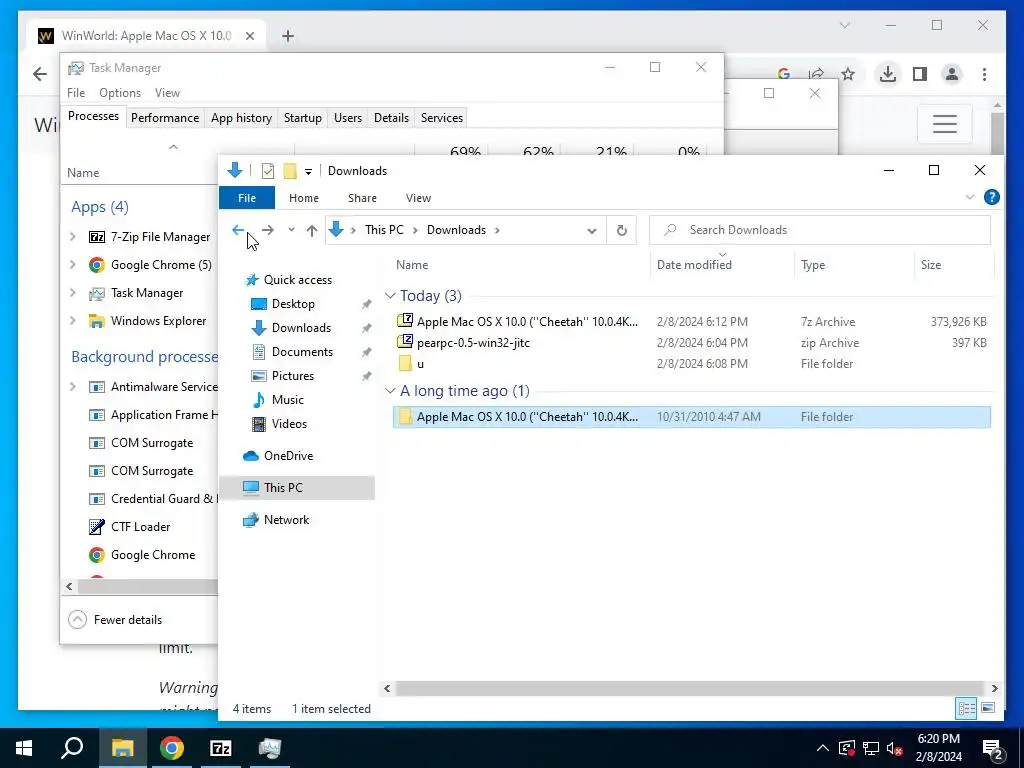The width and height of the screenshot is (1024, 768).
Task: Open WinWorld hamburger menu
Action: [x=944, y=123]
